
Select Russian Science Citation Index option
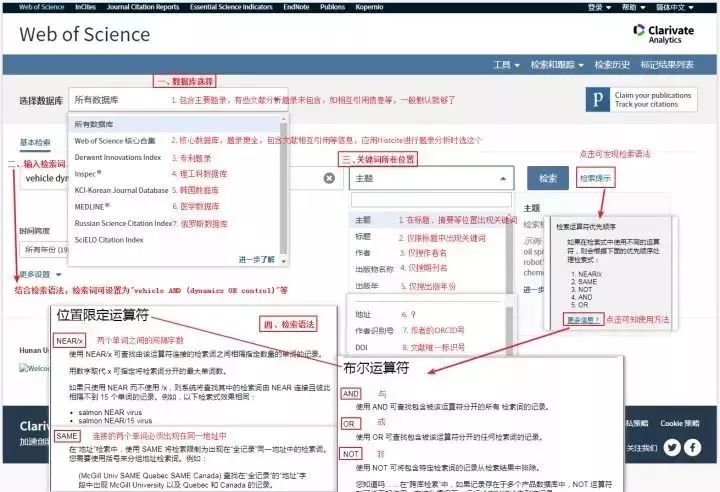tap(123, 223)
